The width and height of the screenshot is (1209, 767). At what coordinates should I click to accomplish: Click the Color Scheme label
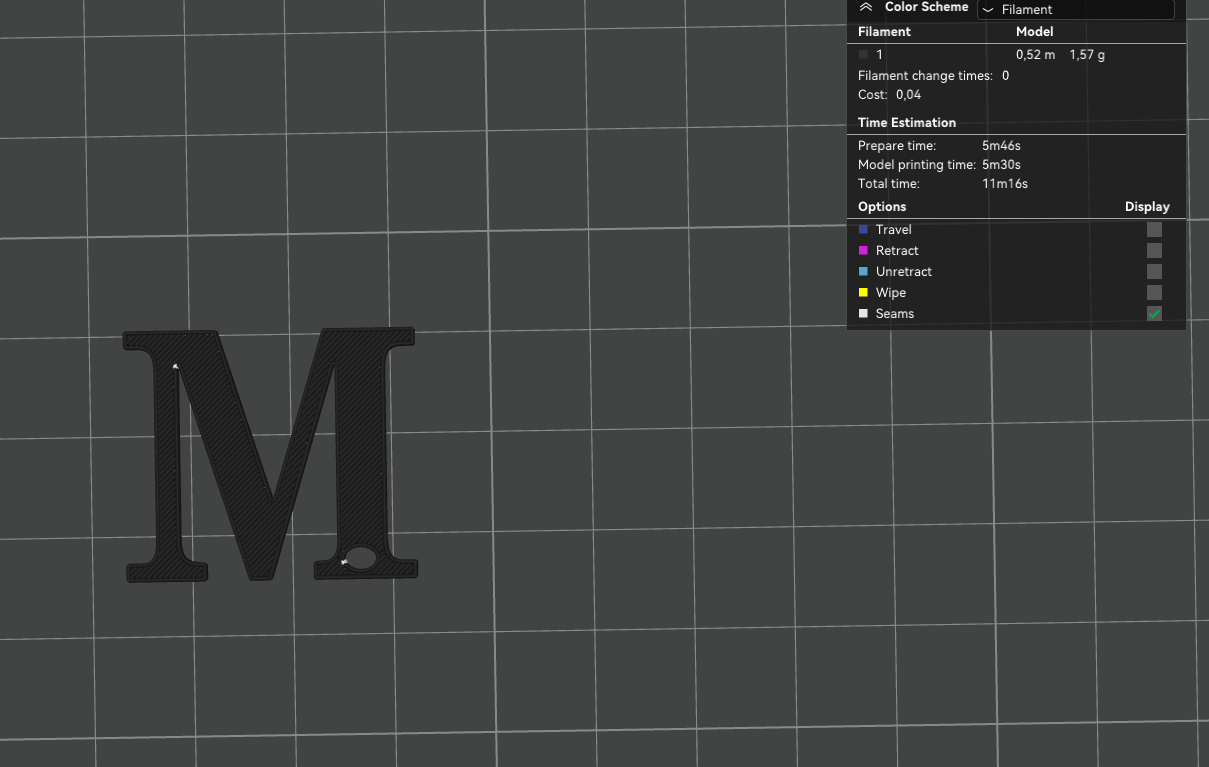(x=927, y=7)
